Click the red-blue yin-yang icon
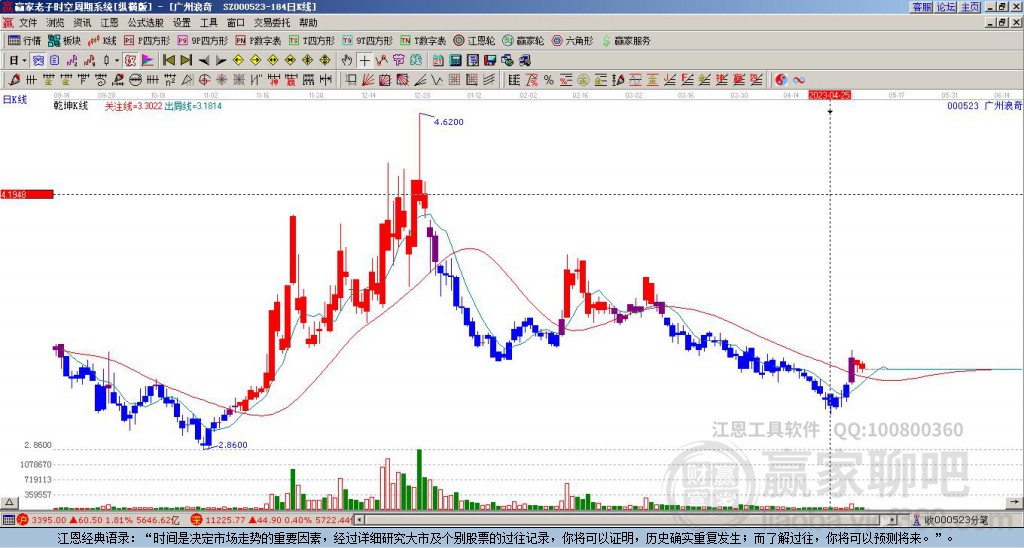The width and height of the screenshot is (1024, 548). click(x=781, y=80)
